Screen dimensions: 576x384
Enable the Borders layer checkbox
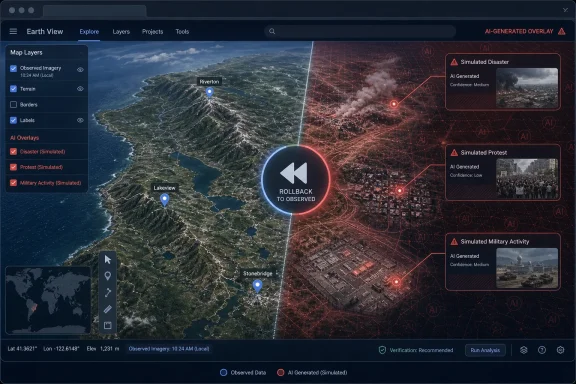(x=14, y=105)
